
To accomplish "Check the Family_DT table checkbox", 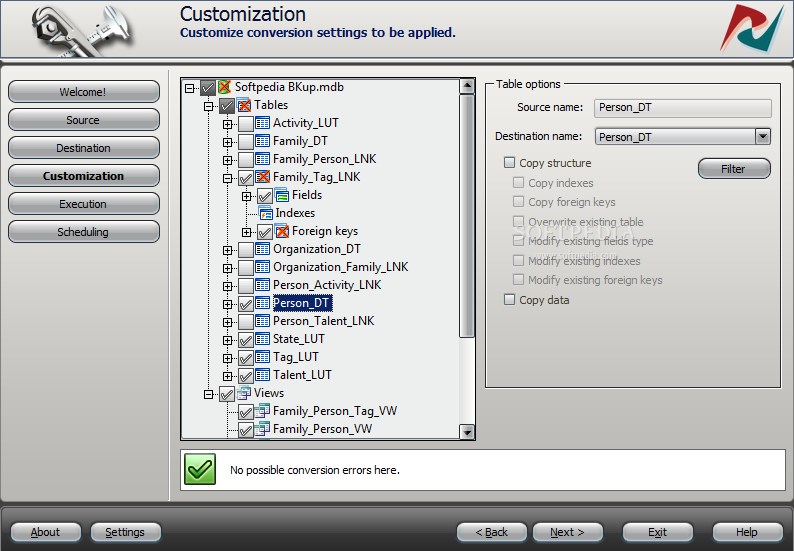I will click(x=246, y=142).
